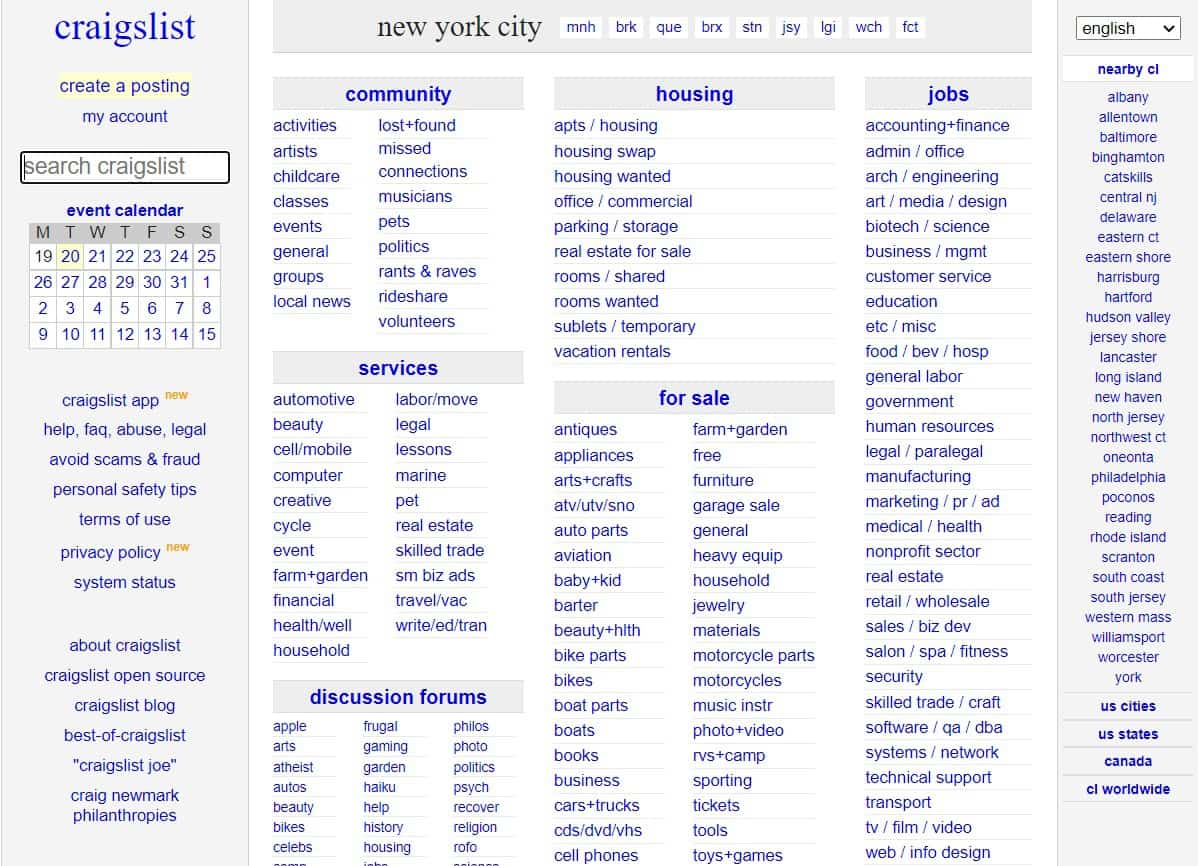Go to nearby york site
Screen dimensions: 1198x866
(x=1128, y=677)
